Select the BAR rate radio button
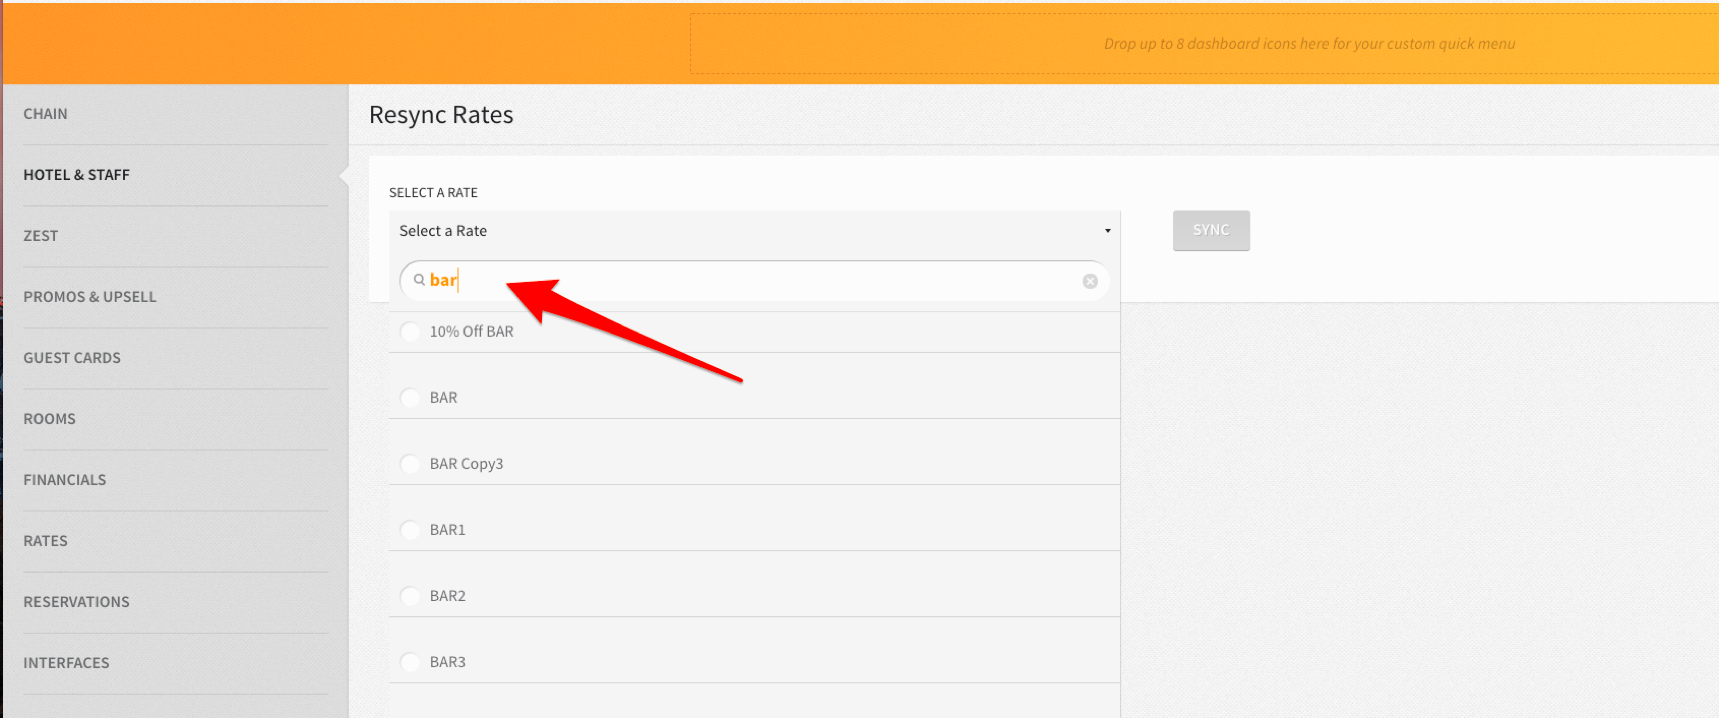Viewport: 1719px width, 718px height. [x=410, y=397]
